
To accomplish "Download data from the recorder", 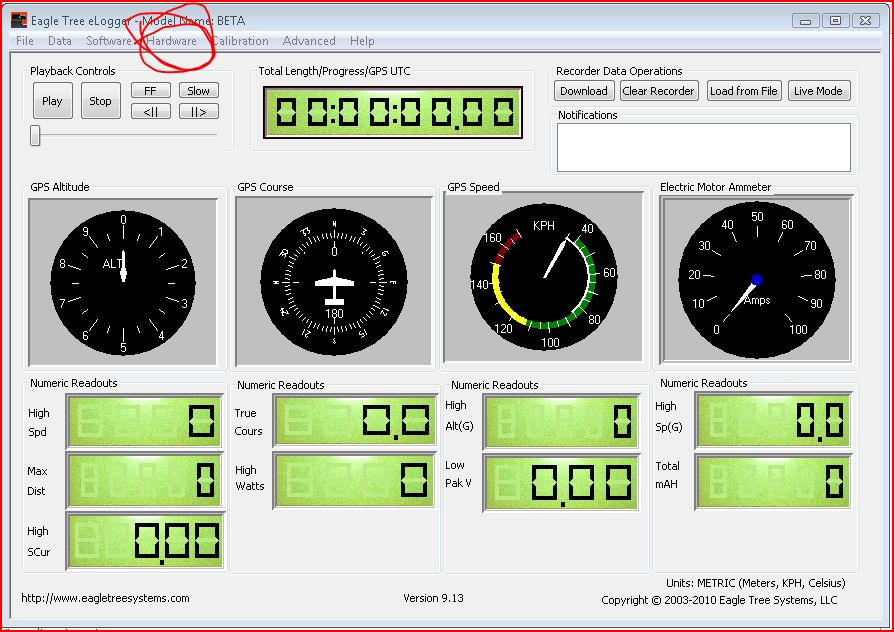I will pyautogui.click(x=584, y=91).
